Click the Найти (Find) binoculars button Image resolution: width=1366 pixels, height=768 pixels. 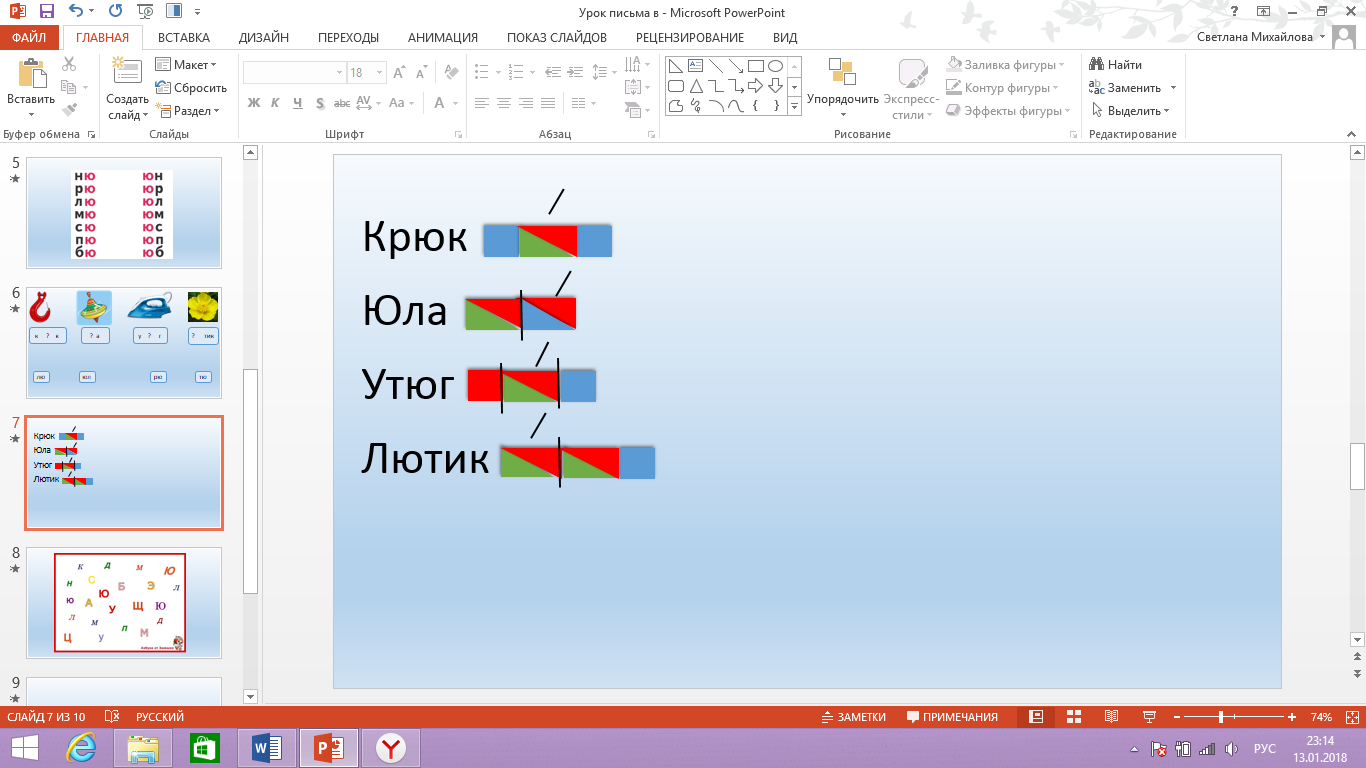click(x=1116, y=65)
